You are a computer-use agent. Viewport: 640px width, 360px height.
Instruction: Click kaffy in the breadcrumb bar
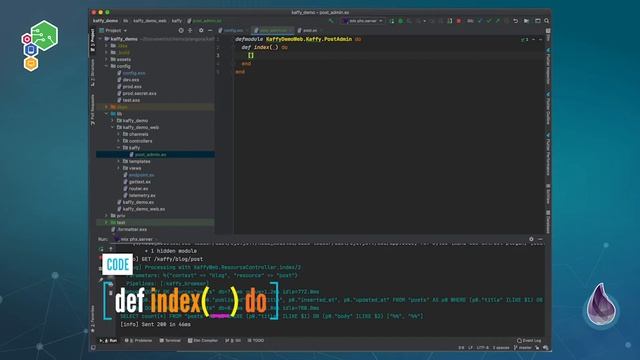pos(177,21)
